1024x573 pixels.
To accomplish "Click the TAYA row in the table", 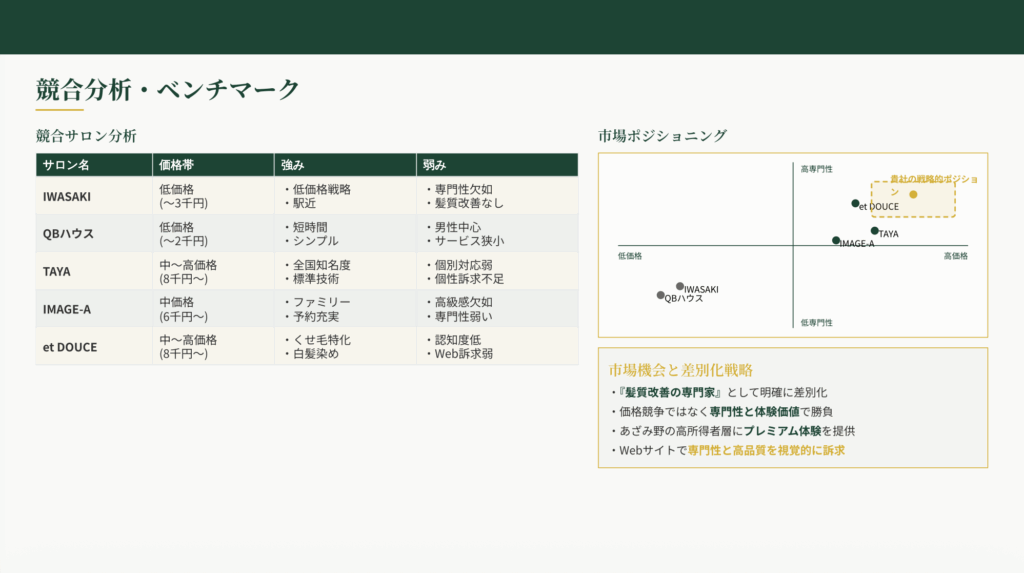I will pyautogui.click(x=57, y=271).
